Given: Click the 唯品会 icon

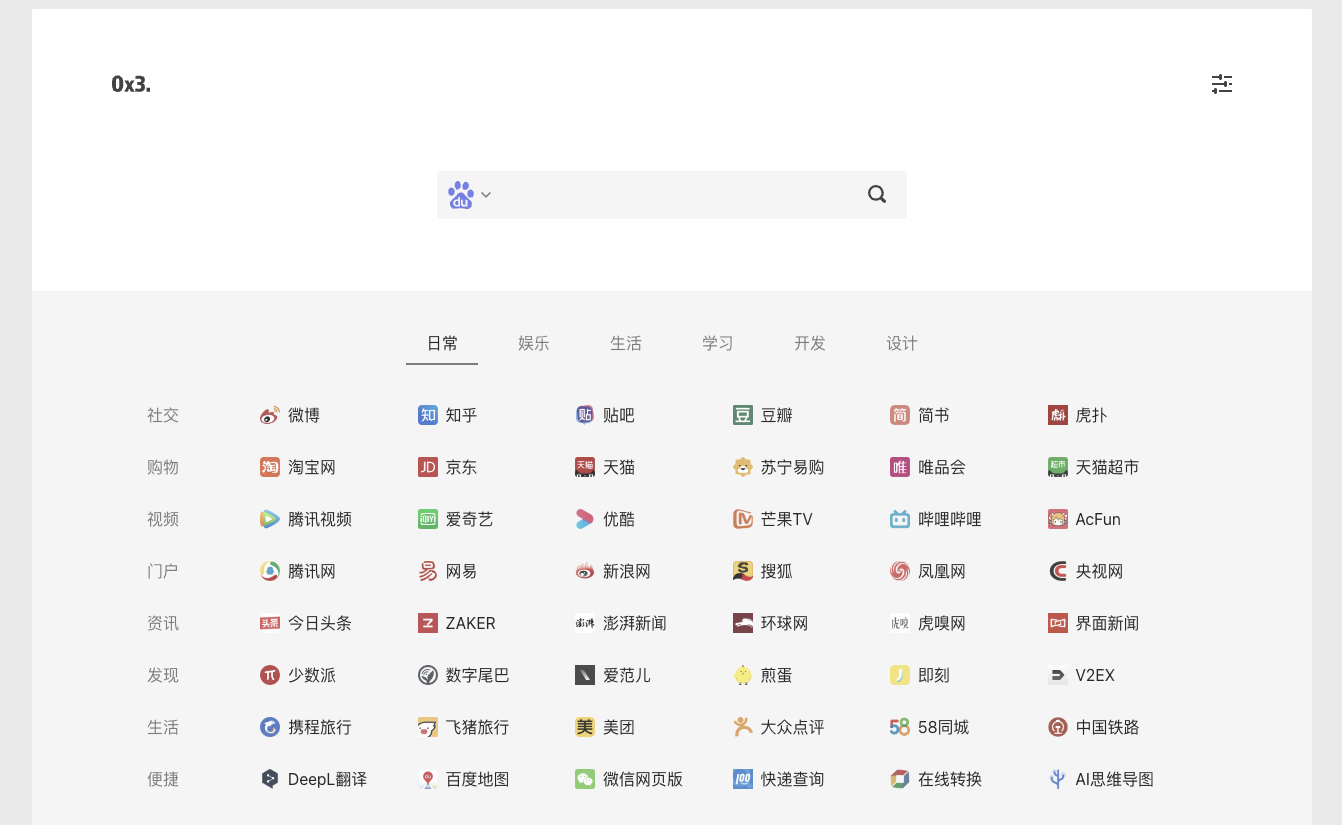Looking at the screenshot, I should (900, 467).
